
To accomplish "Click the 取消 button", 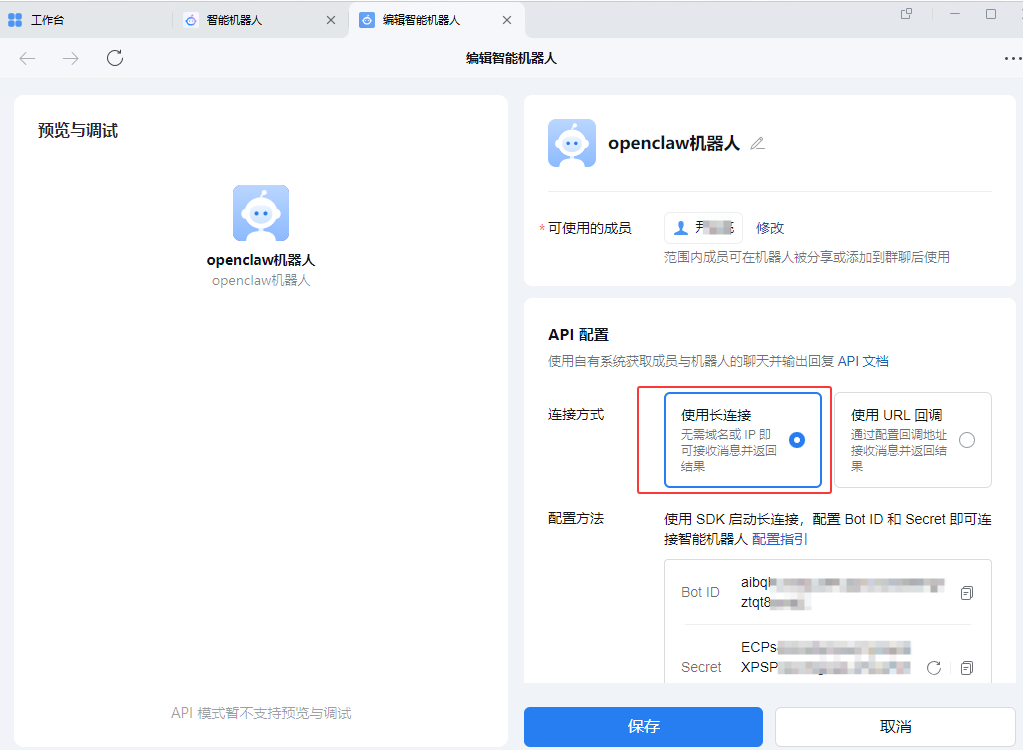I will (895, 727).
